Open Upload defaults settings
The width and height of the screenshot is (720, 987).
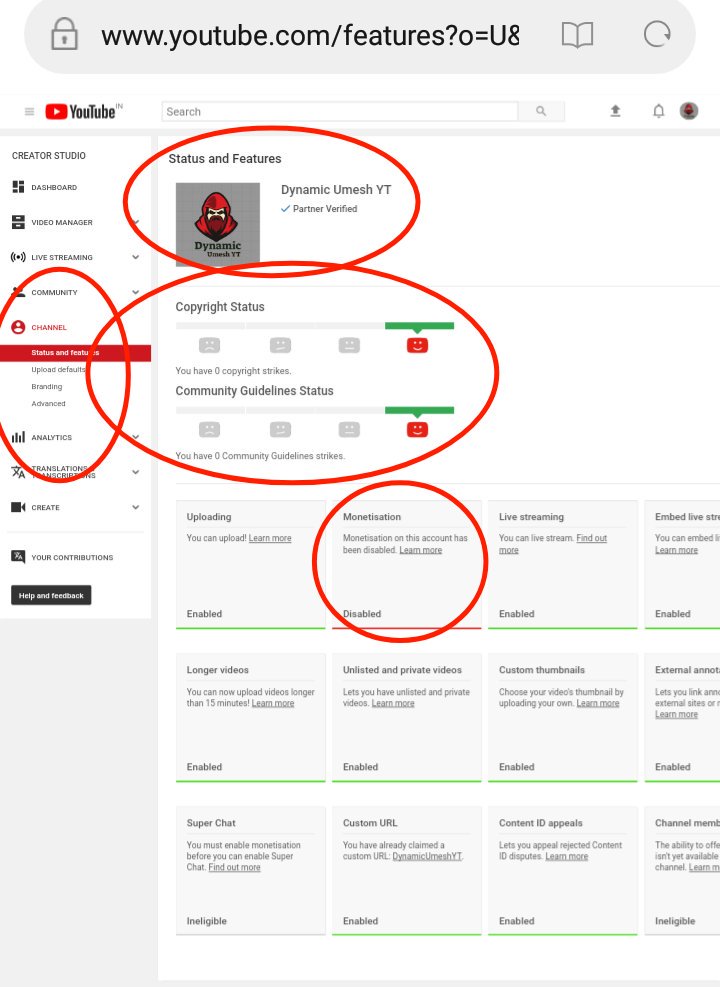[x=59, y=369]
